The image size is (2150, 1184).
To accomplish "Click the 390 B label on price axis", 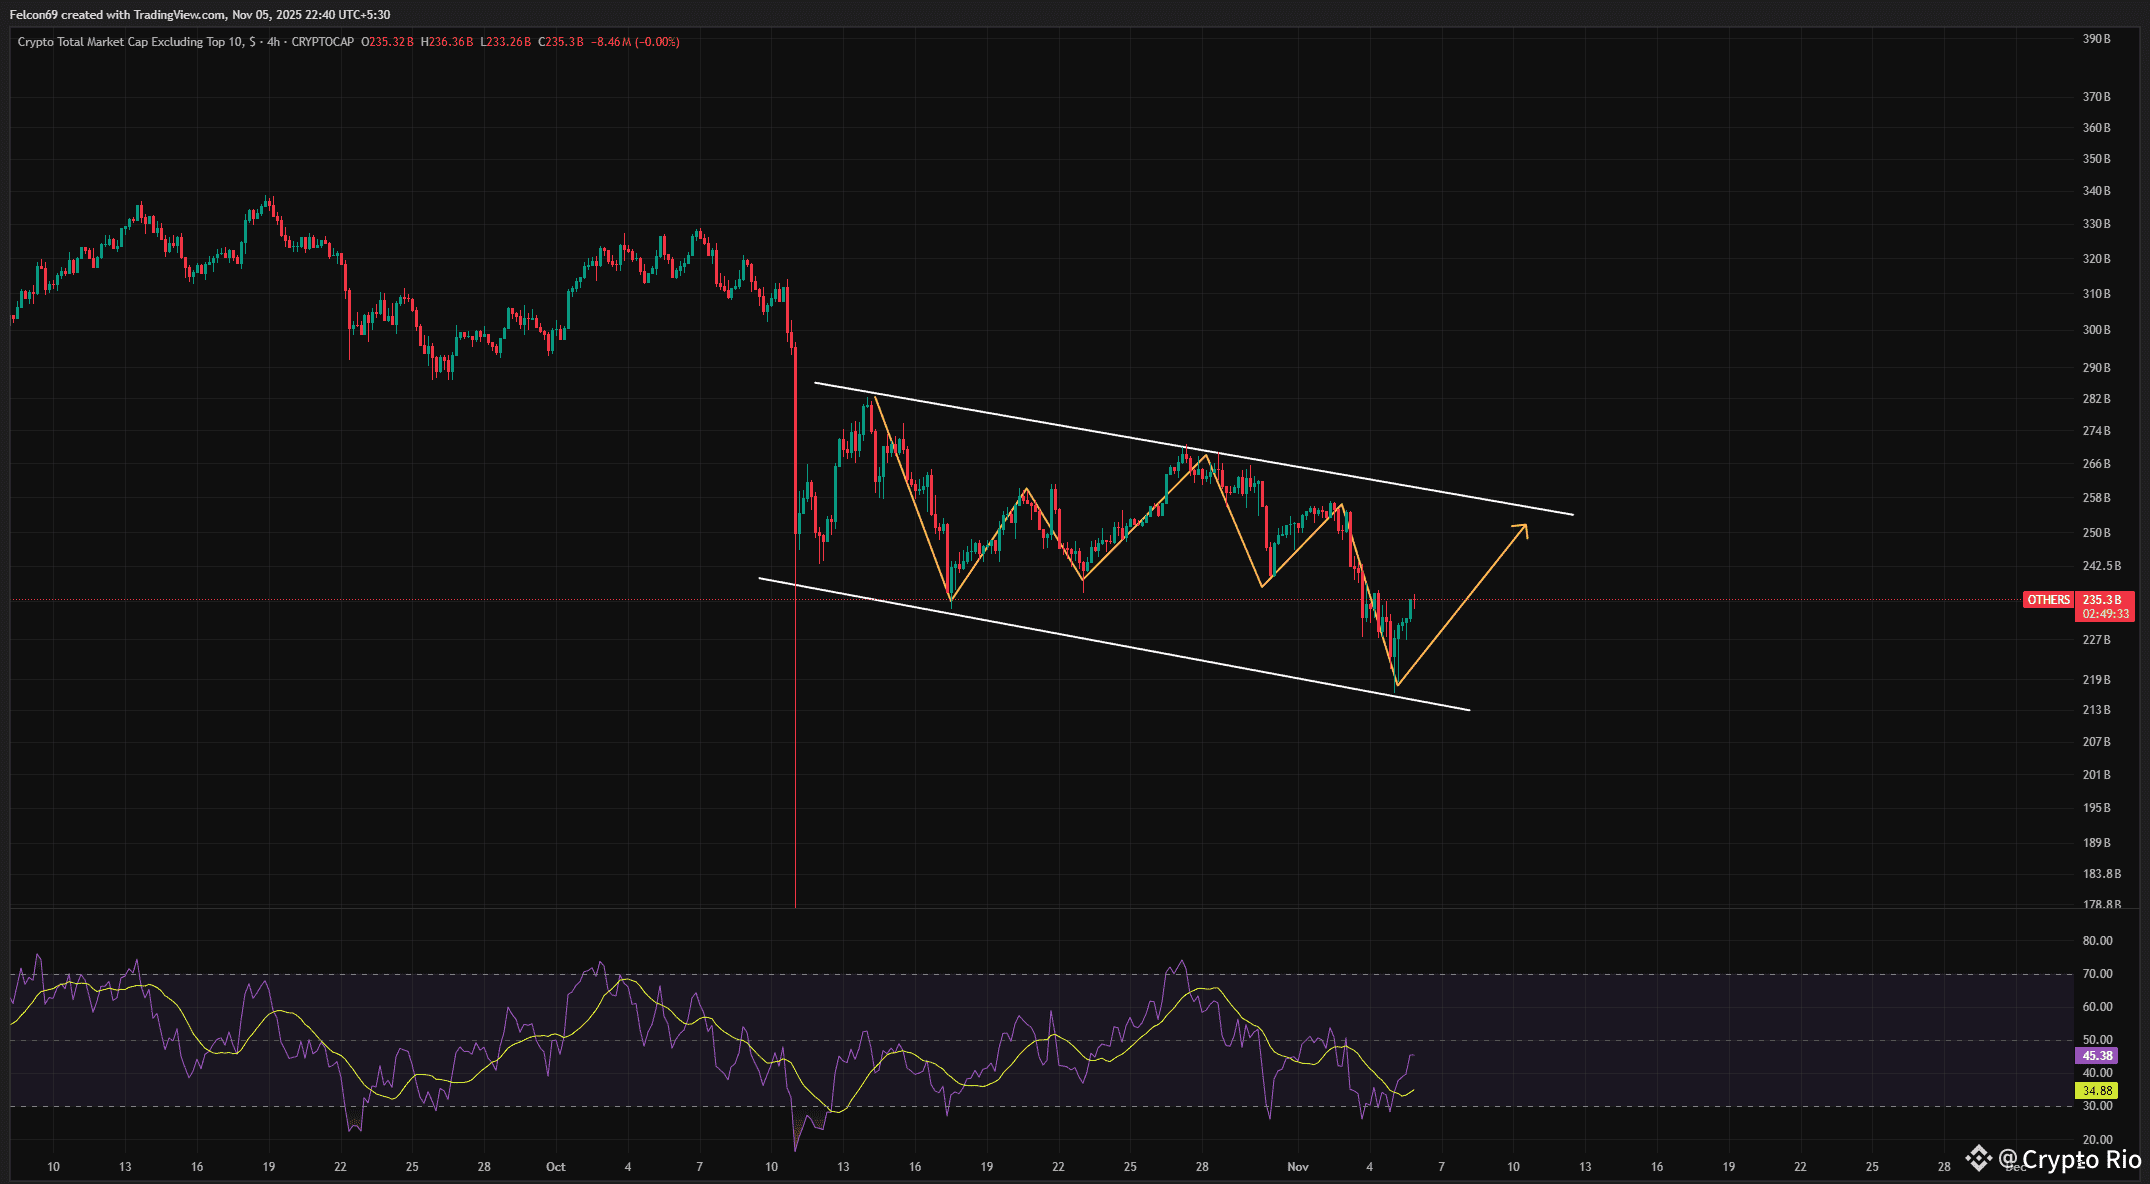I will point(2096,39).
